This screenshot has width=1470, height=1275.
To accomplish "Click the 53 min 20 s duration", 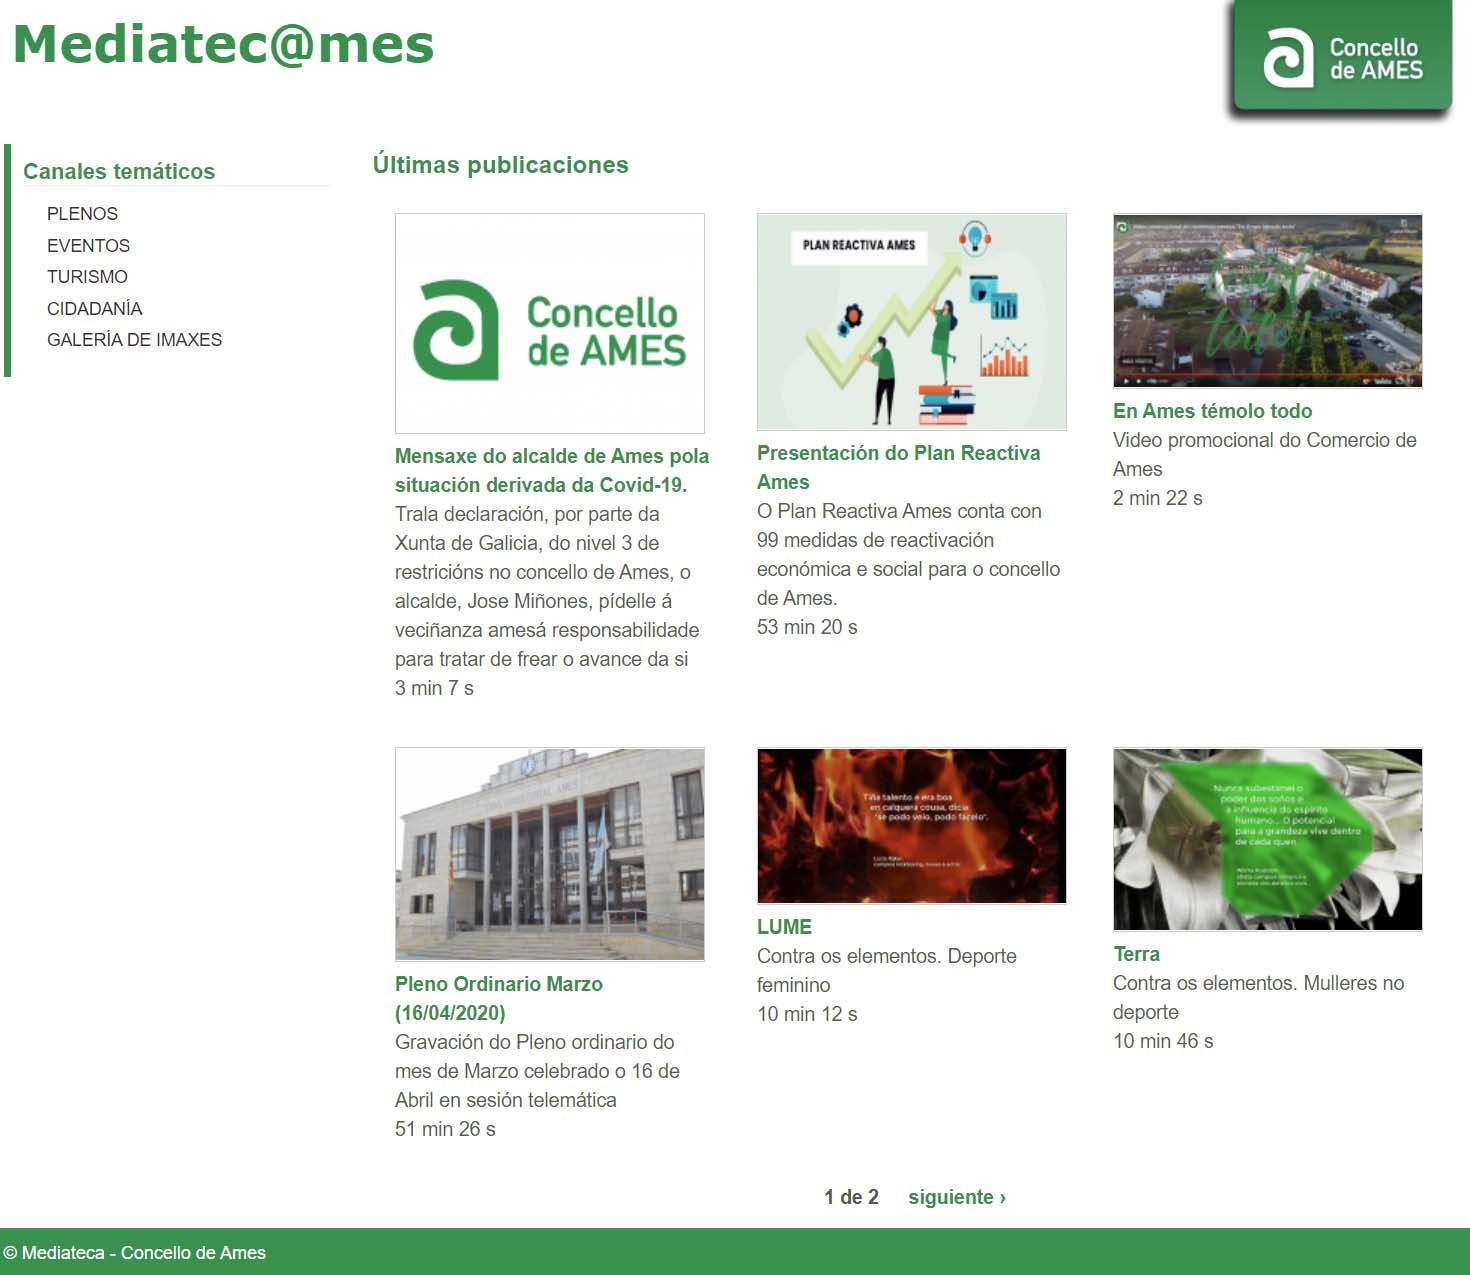I will tap(807, 627).
